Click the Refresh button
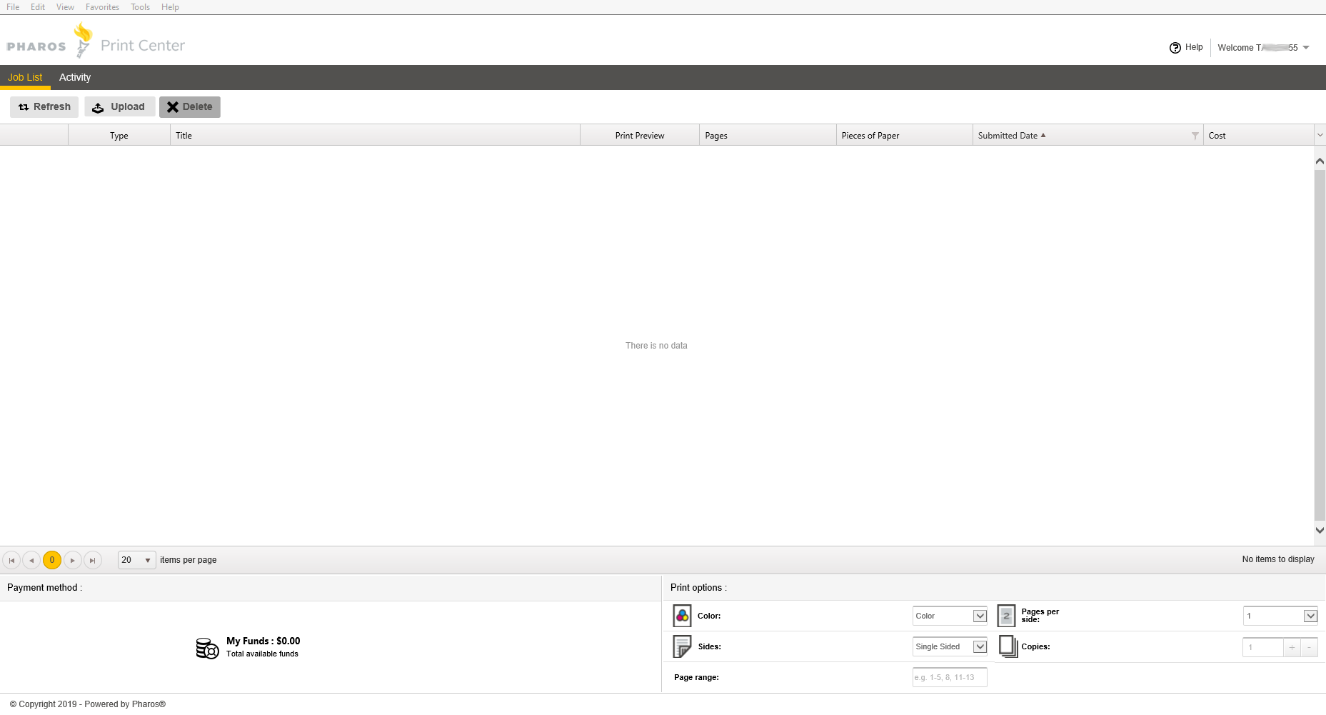1326x715 pixels. 45,107
